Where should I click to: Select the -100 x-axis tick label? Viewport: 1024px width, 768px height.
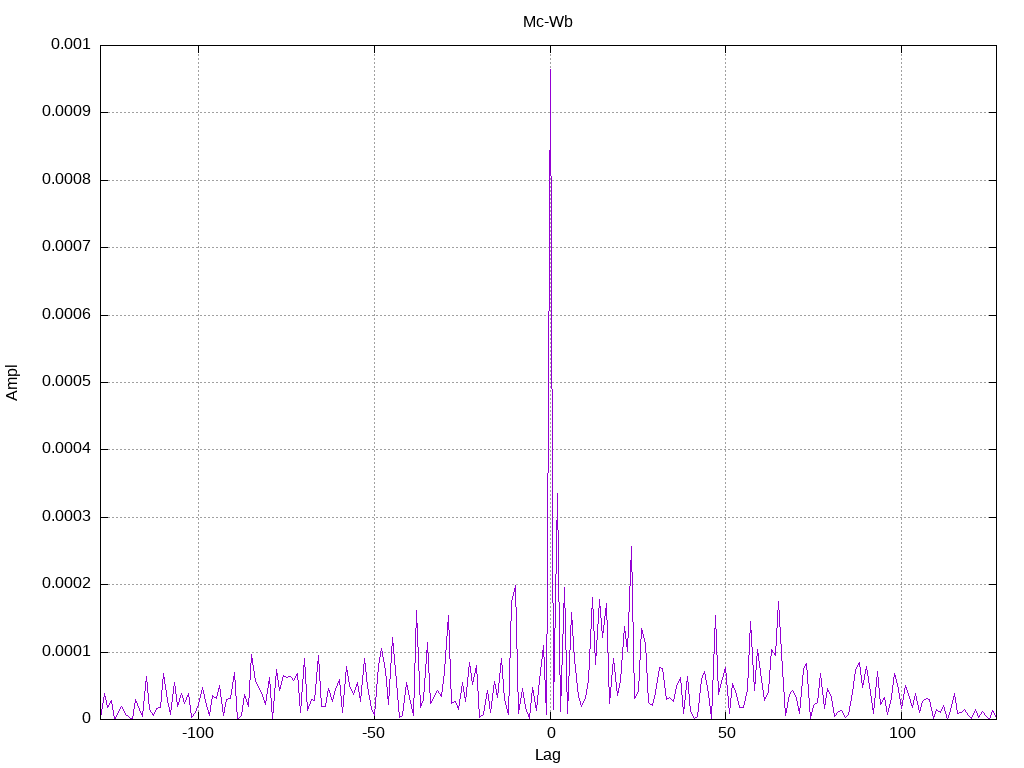(x=198, y=733)
